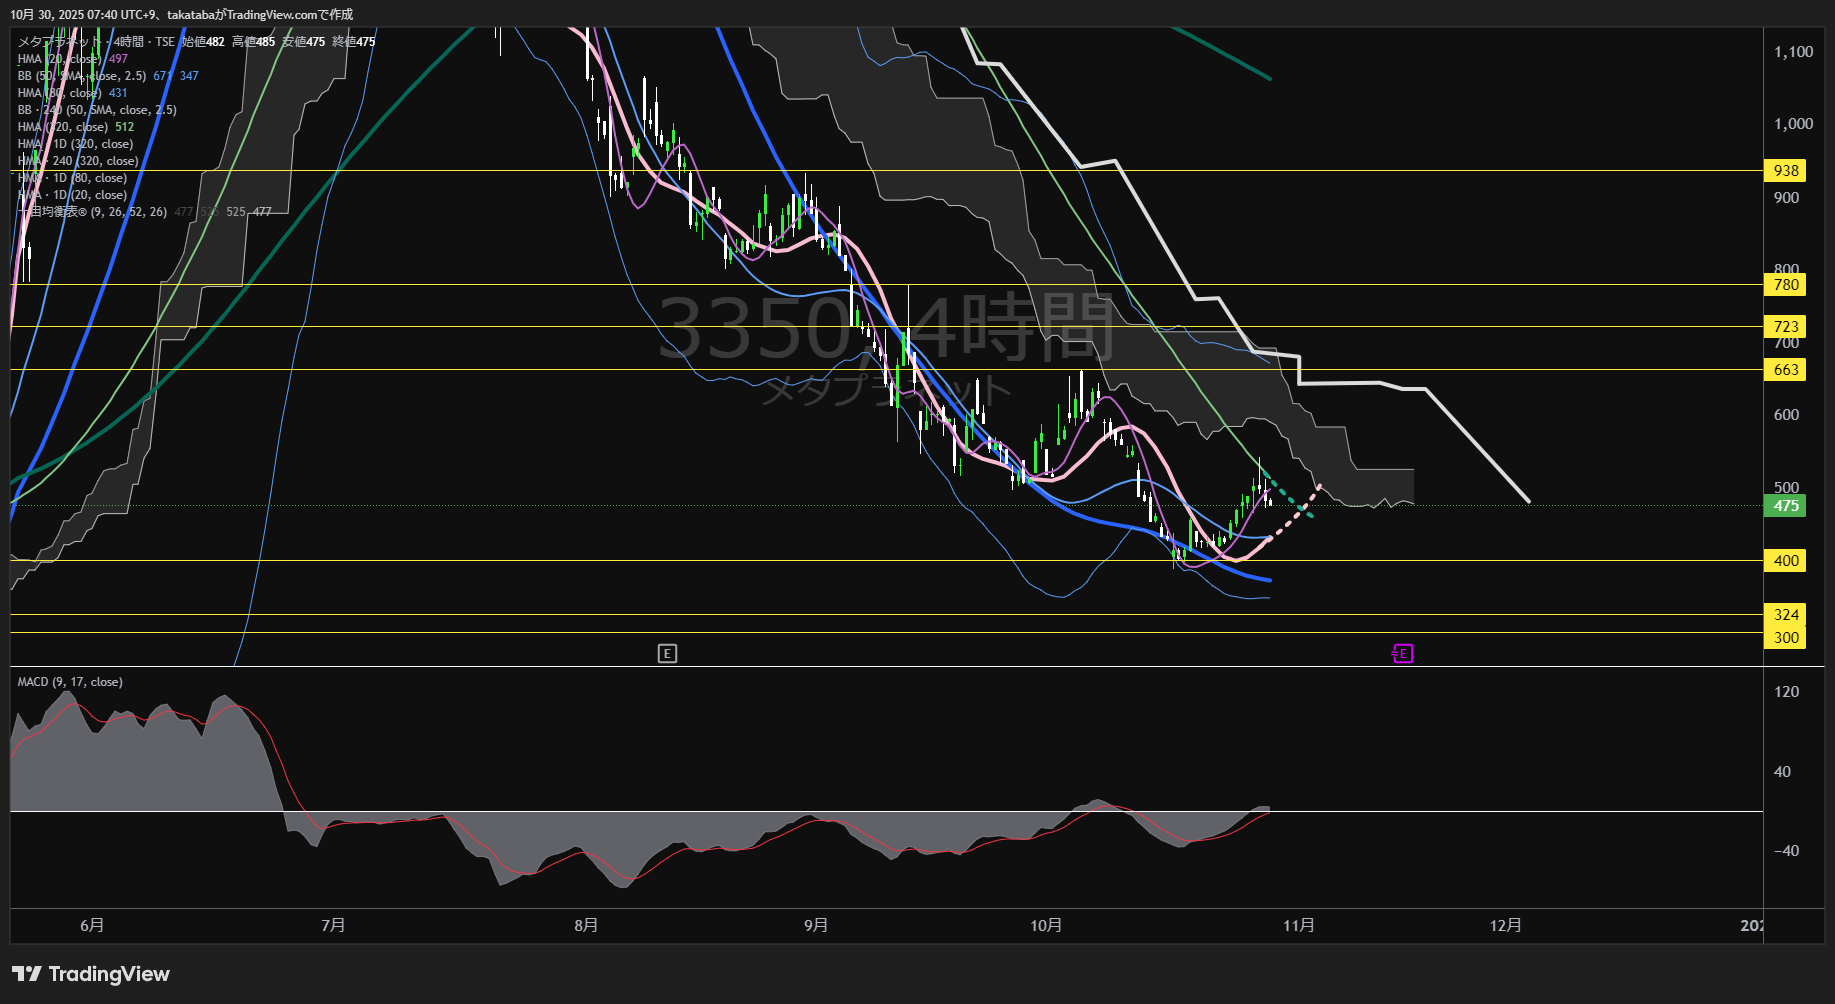Click the MACD (9, 17, close) legend

tap(70, 682)
